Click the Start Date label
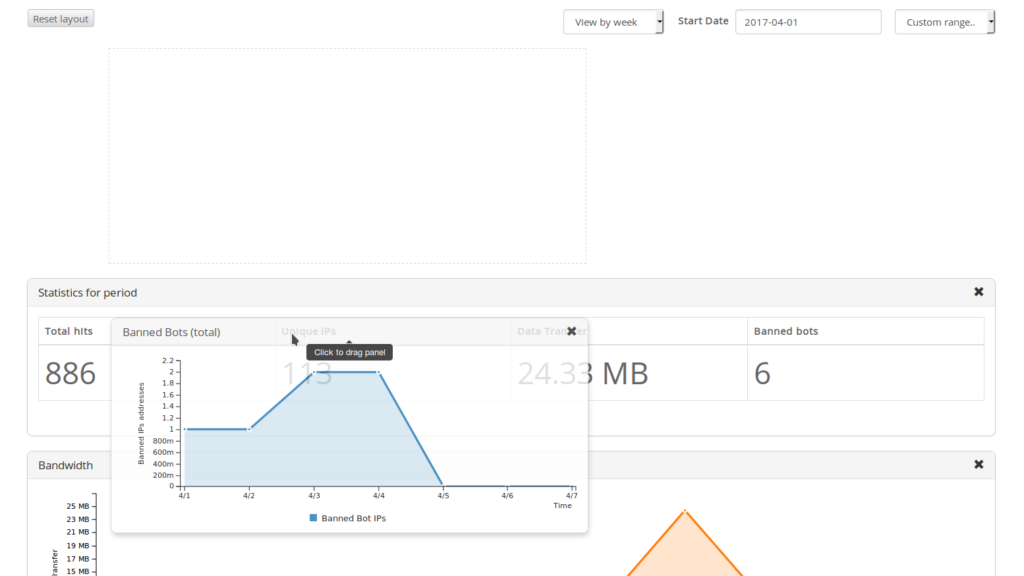 (x=703, y=21)
